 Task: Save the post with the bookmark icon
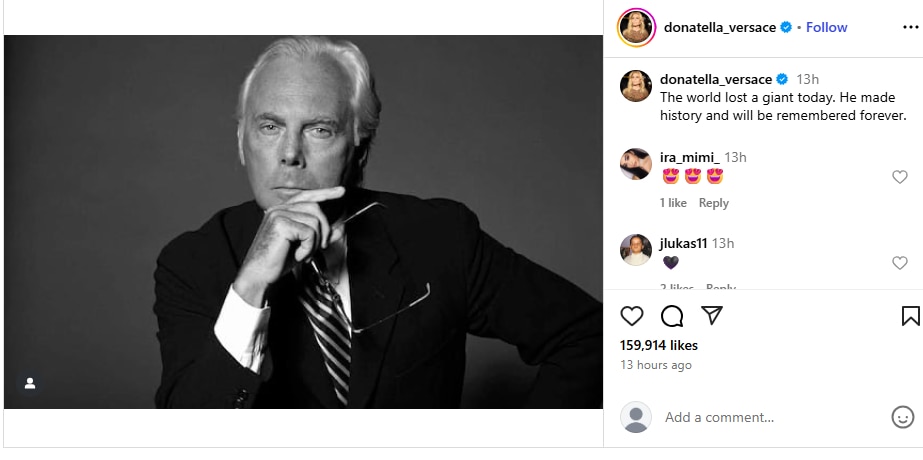coord(910,316)
